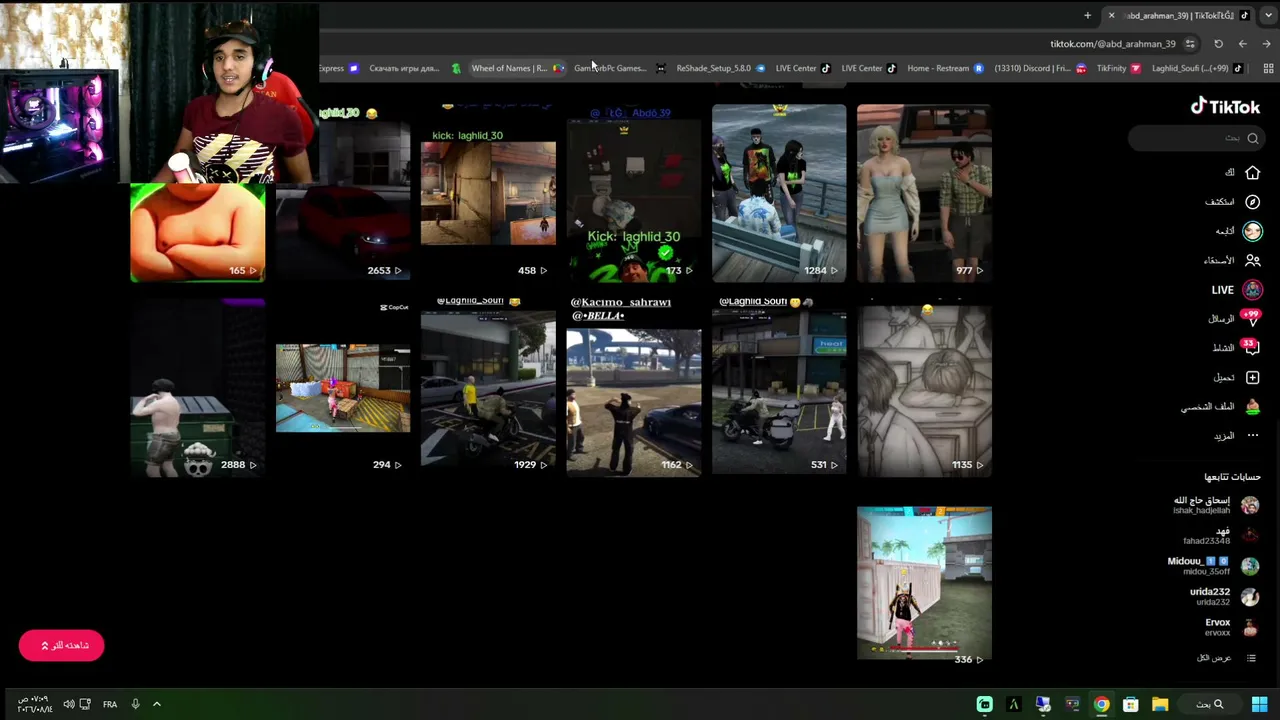1280x720 pixels.
Task: Open motorcycle video with 1929 views
Action: click(x=488, y=387)
